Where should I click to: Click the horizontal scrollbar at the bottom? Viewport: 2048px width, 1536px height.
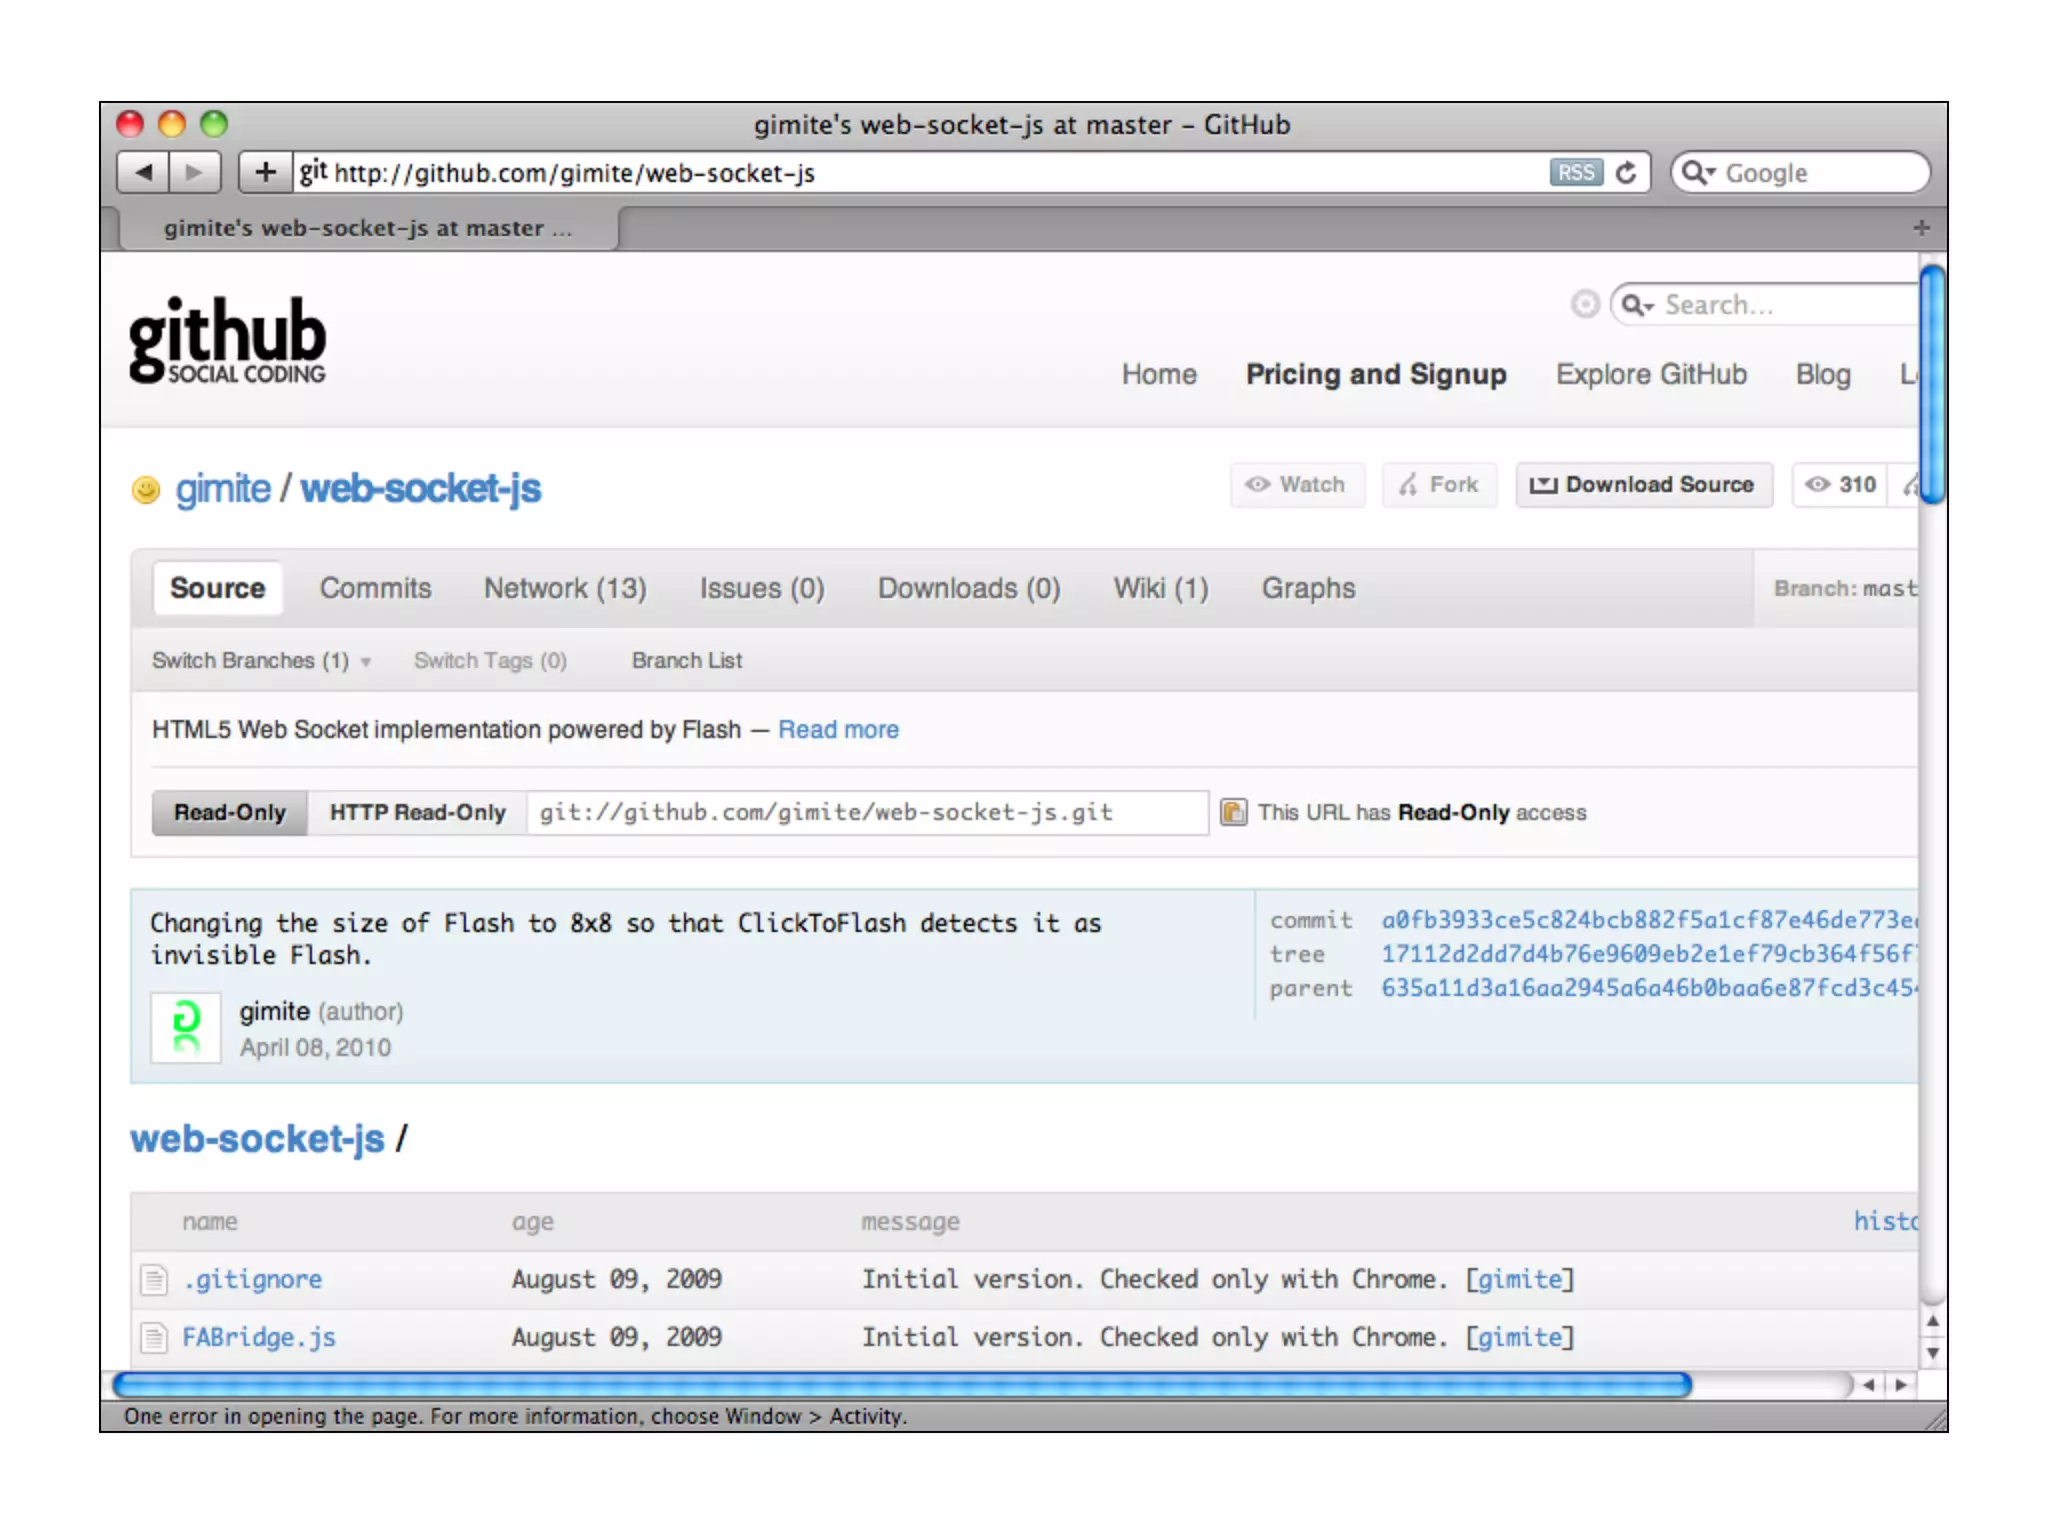coord(900,1385)
